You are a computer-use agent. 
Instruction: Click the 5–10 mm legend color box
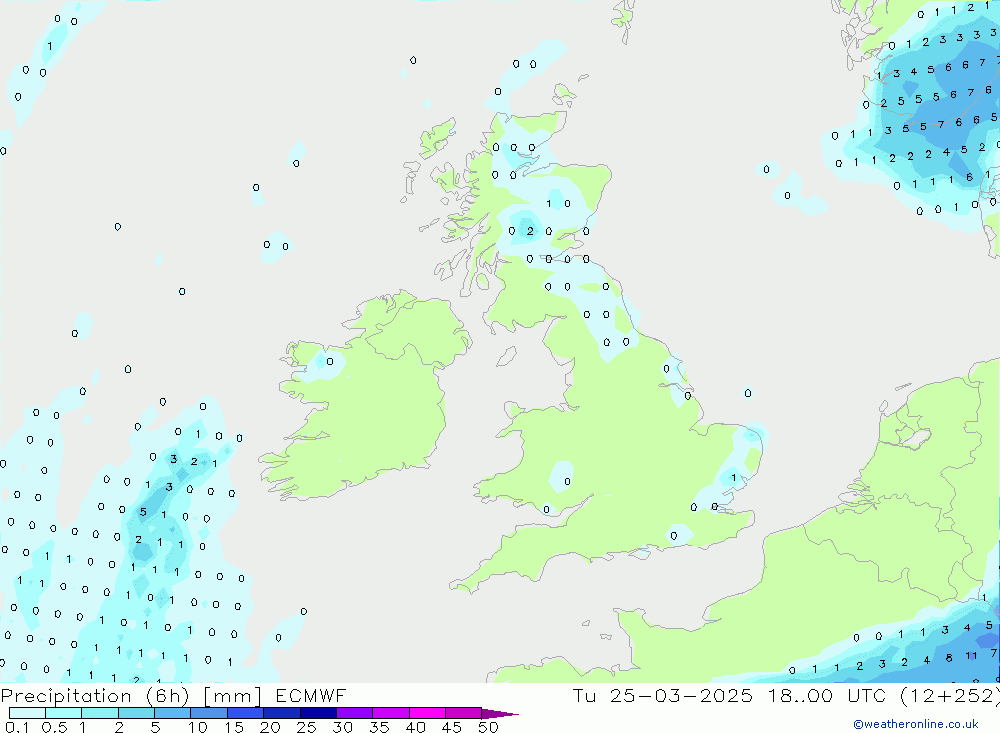[173, 713]
